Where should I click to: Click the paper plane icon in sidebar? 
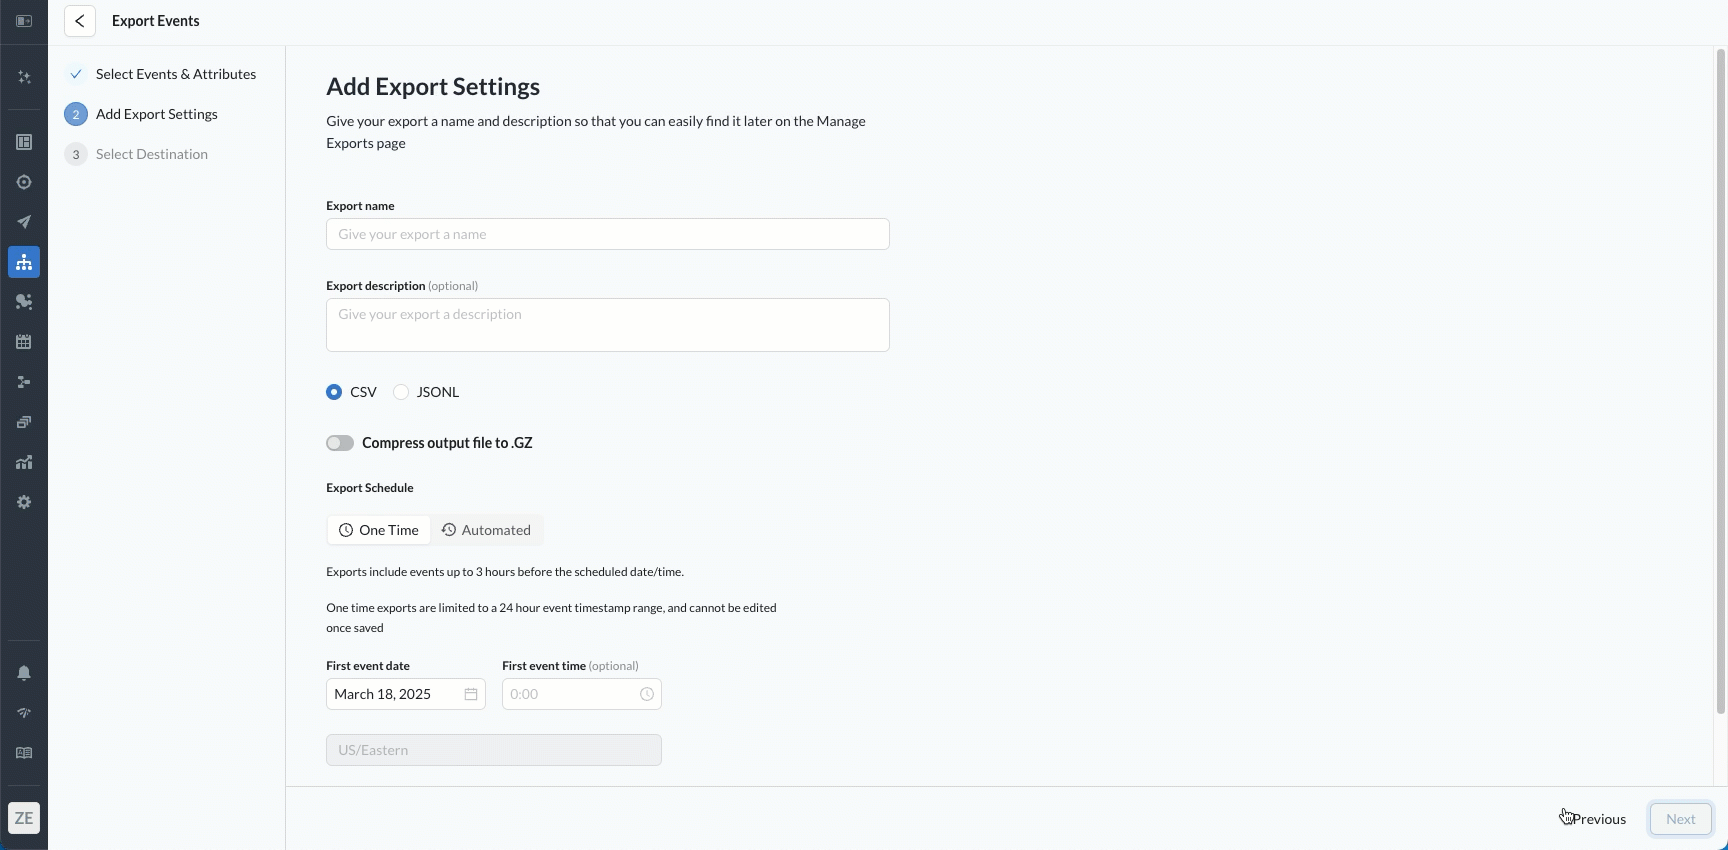click(x=24, y=222)
